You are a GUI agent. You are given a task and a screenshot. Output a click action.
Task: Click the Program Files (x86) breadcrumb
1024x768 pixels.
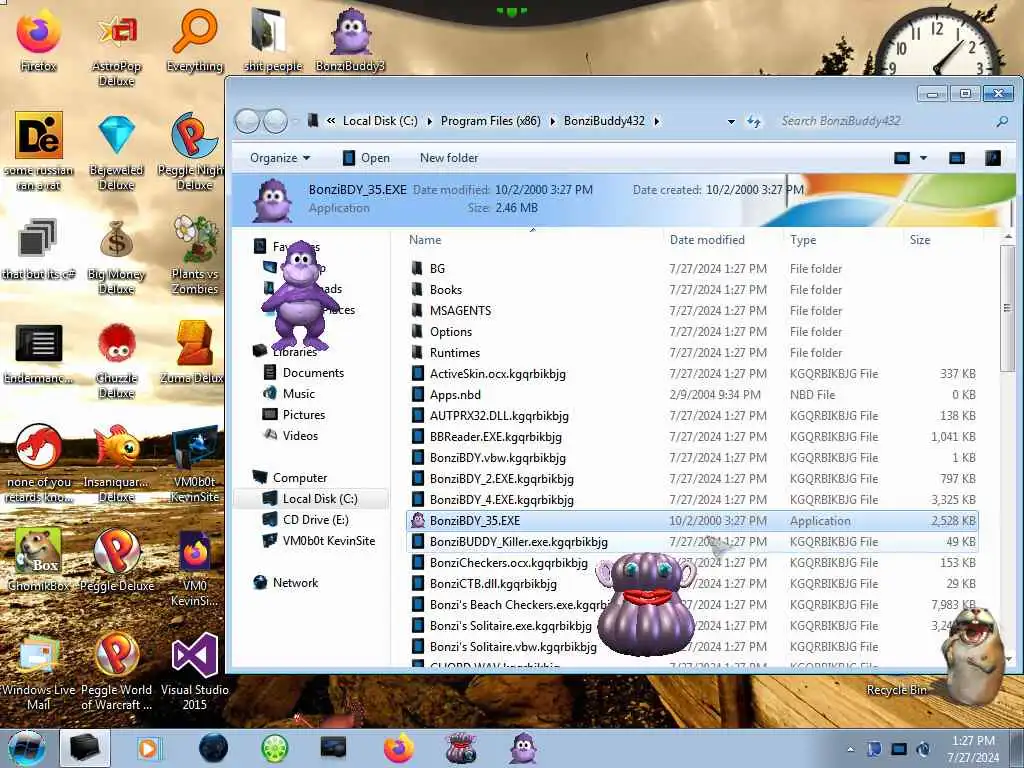[490, 121]
